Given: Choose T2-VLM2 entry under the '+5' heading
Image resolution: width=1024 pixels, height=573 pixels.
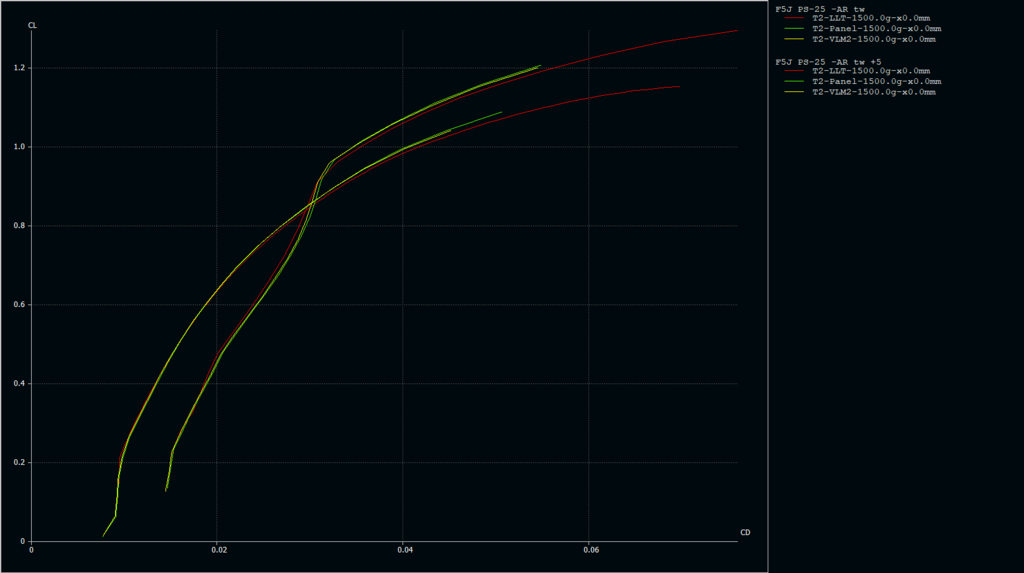Looking at the screenshot, I should tap(874, 92).
